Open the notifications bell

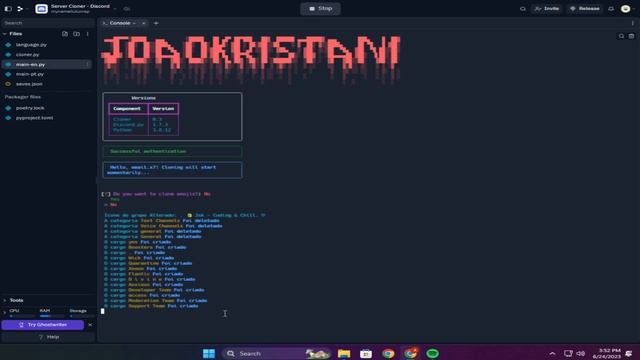[611, 9]
